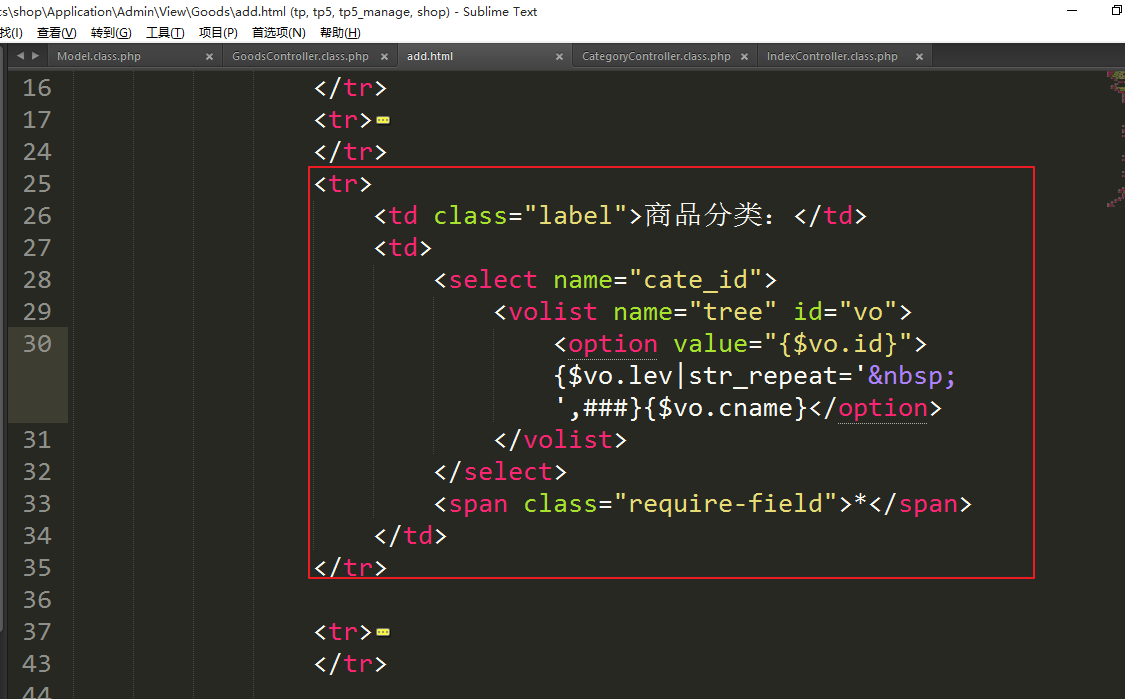The image size is (1125, 699).
Task: Expand the folded tr block on line 17
Action: click(x=382, y=121)
